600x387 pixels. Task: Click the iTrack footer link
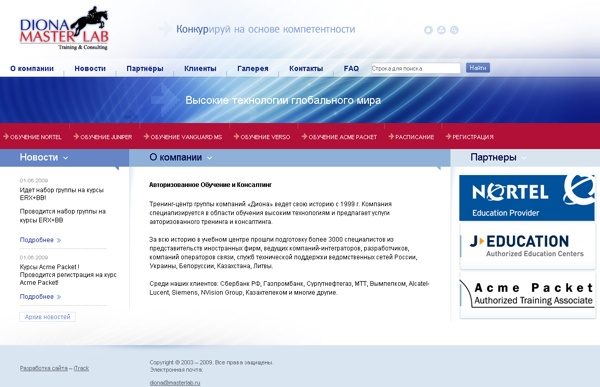[81, 368]
